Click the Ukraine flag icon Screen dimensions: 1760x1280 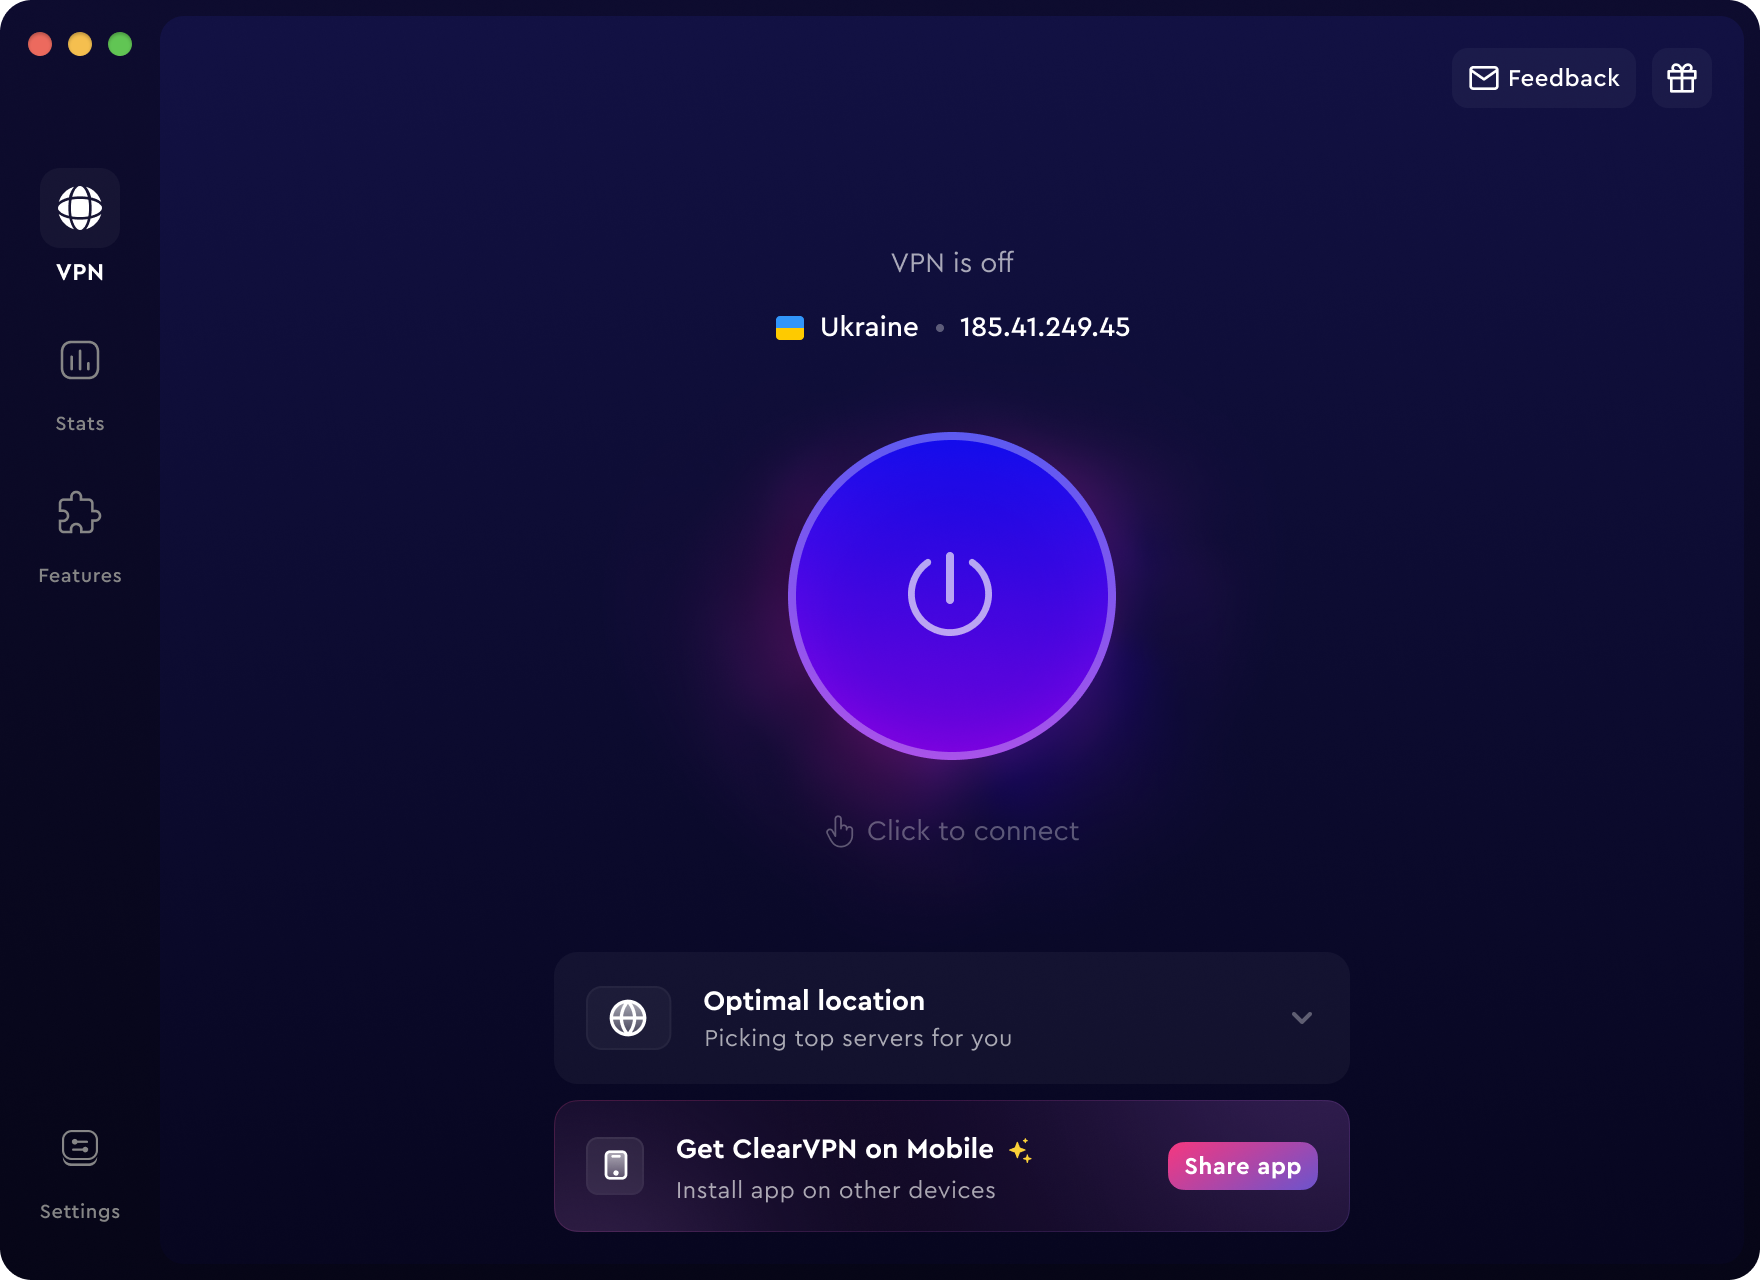coord(790,328)
